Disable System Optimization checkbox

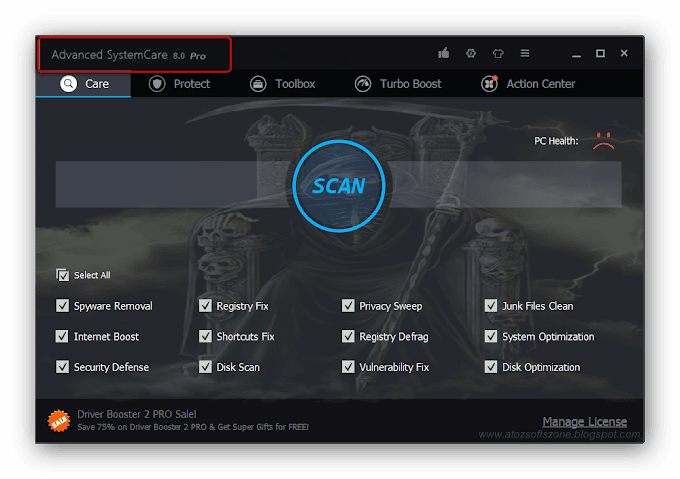pos(491,336)
